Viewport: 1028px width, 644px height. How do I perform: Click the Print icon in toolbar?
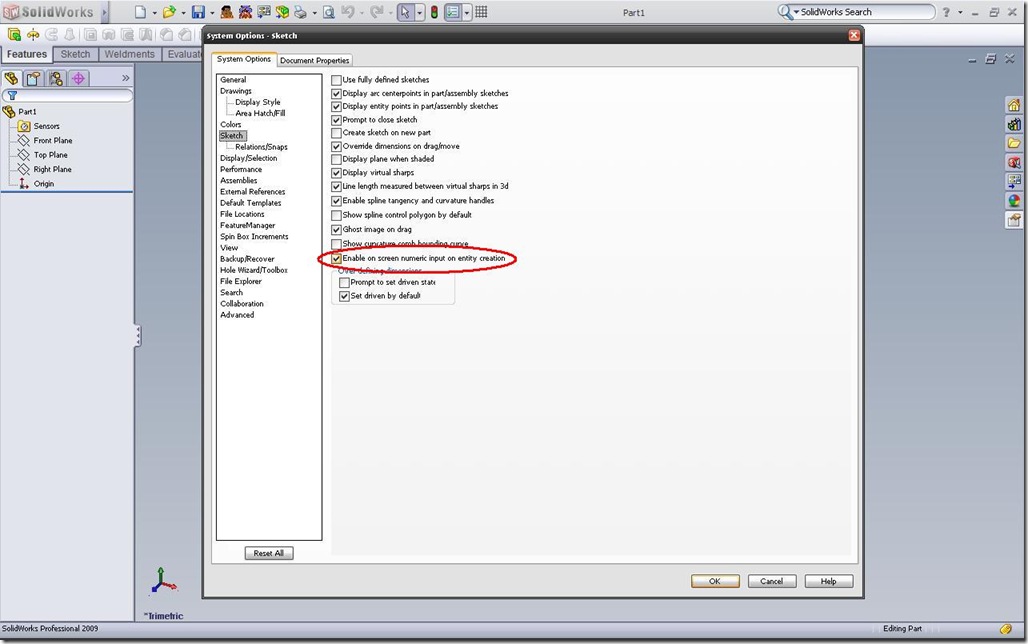tap(300, 12)
